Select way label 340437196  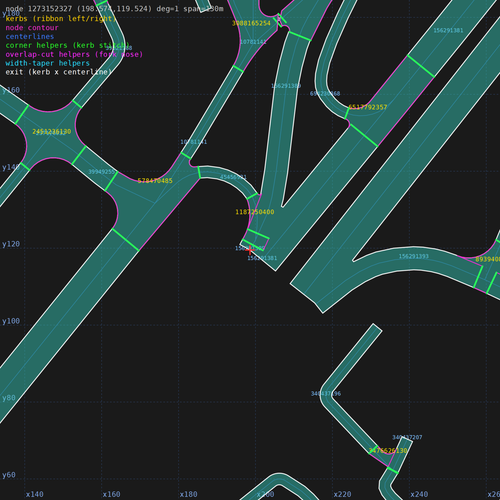pyautogui.click(x=326, y=394)
